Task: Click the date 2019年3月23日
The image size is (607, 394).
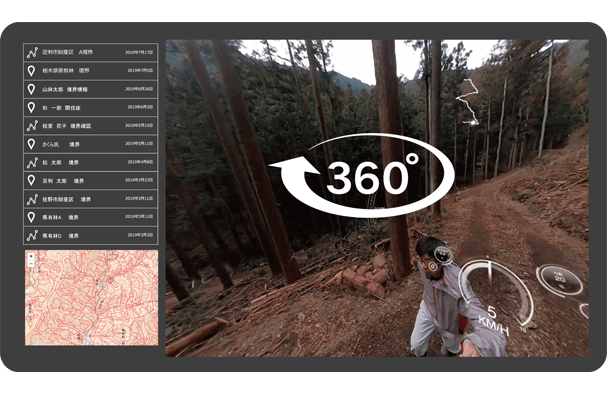Action: pos(139,180)
